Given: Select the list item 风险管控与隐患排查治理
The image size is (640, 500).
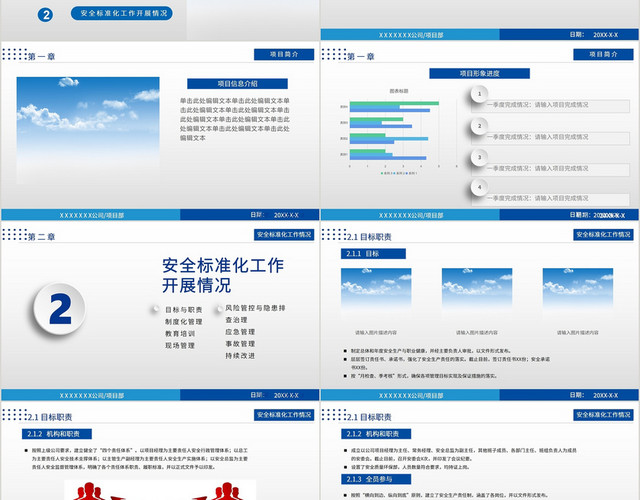Looking at the screenshot, I should tap(255, 314).
